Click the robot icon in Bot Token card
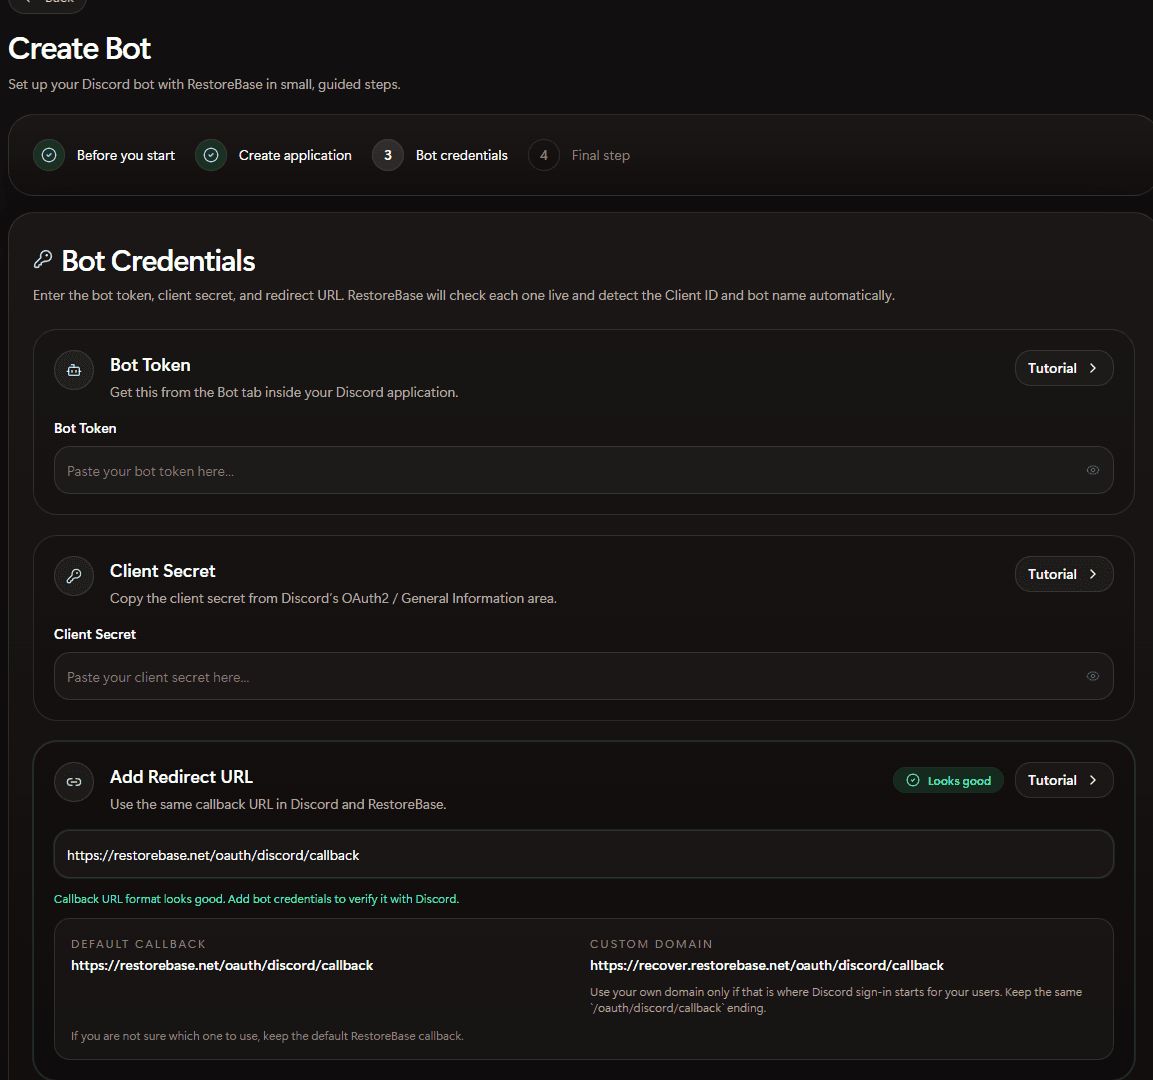Image resolution: width=1153 pixels, height=1080 pixels. 74,370
